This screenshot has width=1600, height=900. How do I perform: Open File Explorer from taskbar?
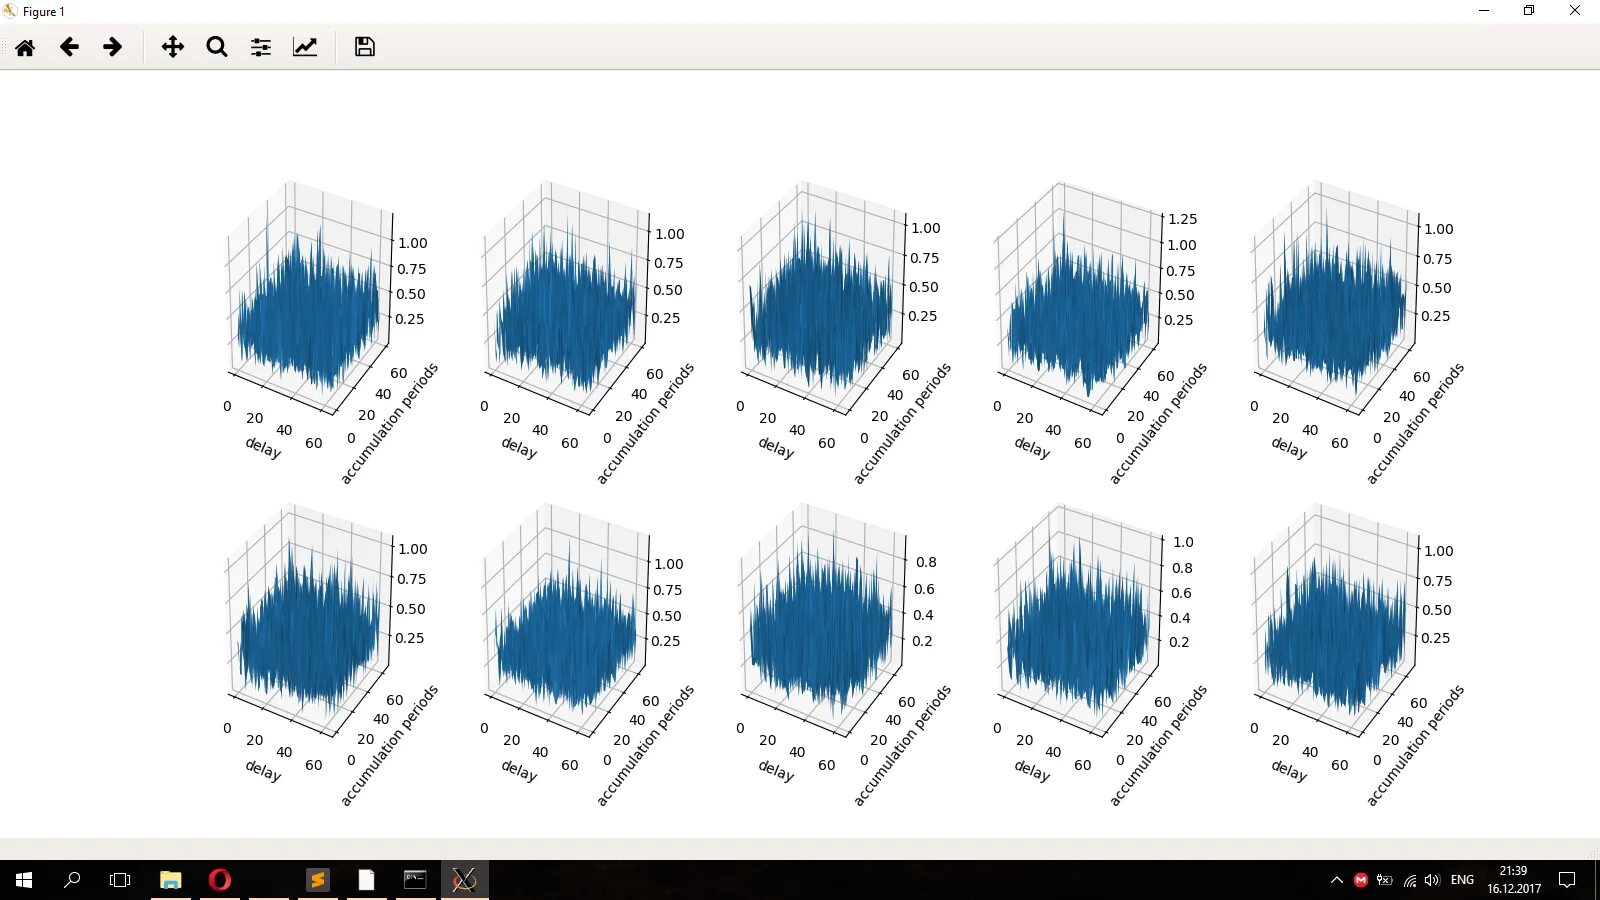point(171,880)
